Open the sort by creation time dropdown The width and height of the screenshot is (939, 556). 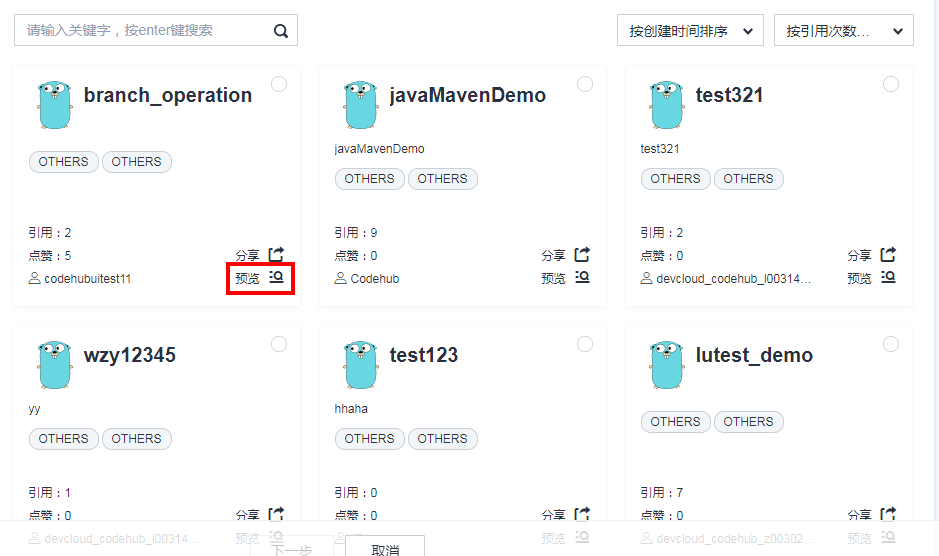click(x=690, y=31)
